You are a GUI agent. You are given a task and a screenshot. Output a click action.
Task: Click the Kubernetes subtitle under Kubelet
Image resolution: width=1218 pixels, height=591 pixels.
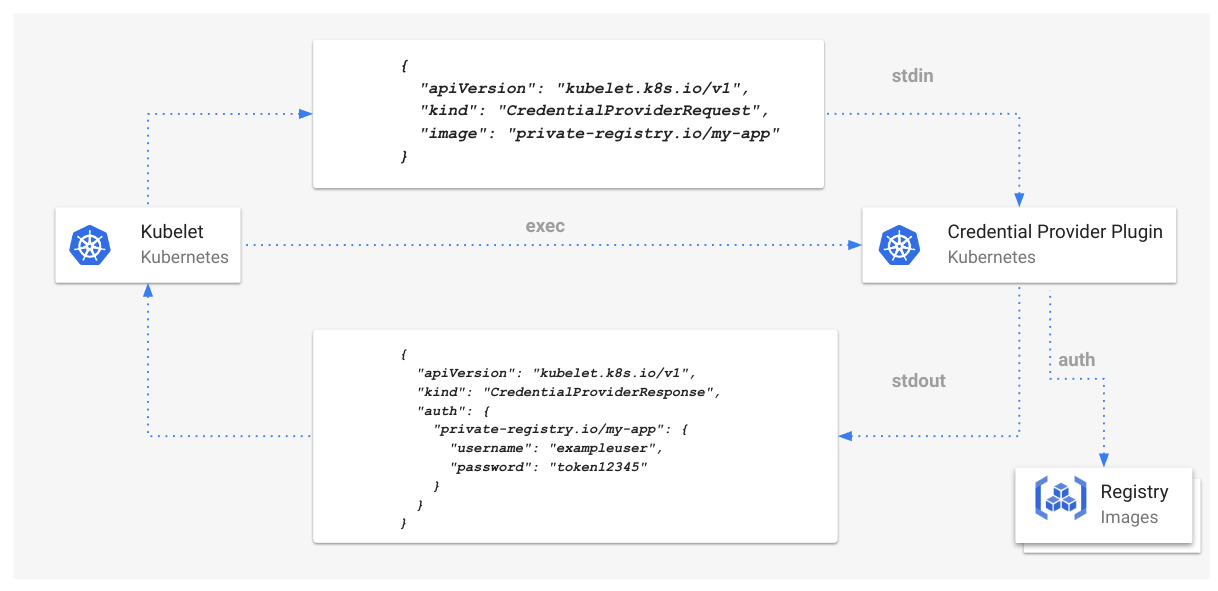click(184, 257)
